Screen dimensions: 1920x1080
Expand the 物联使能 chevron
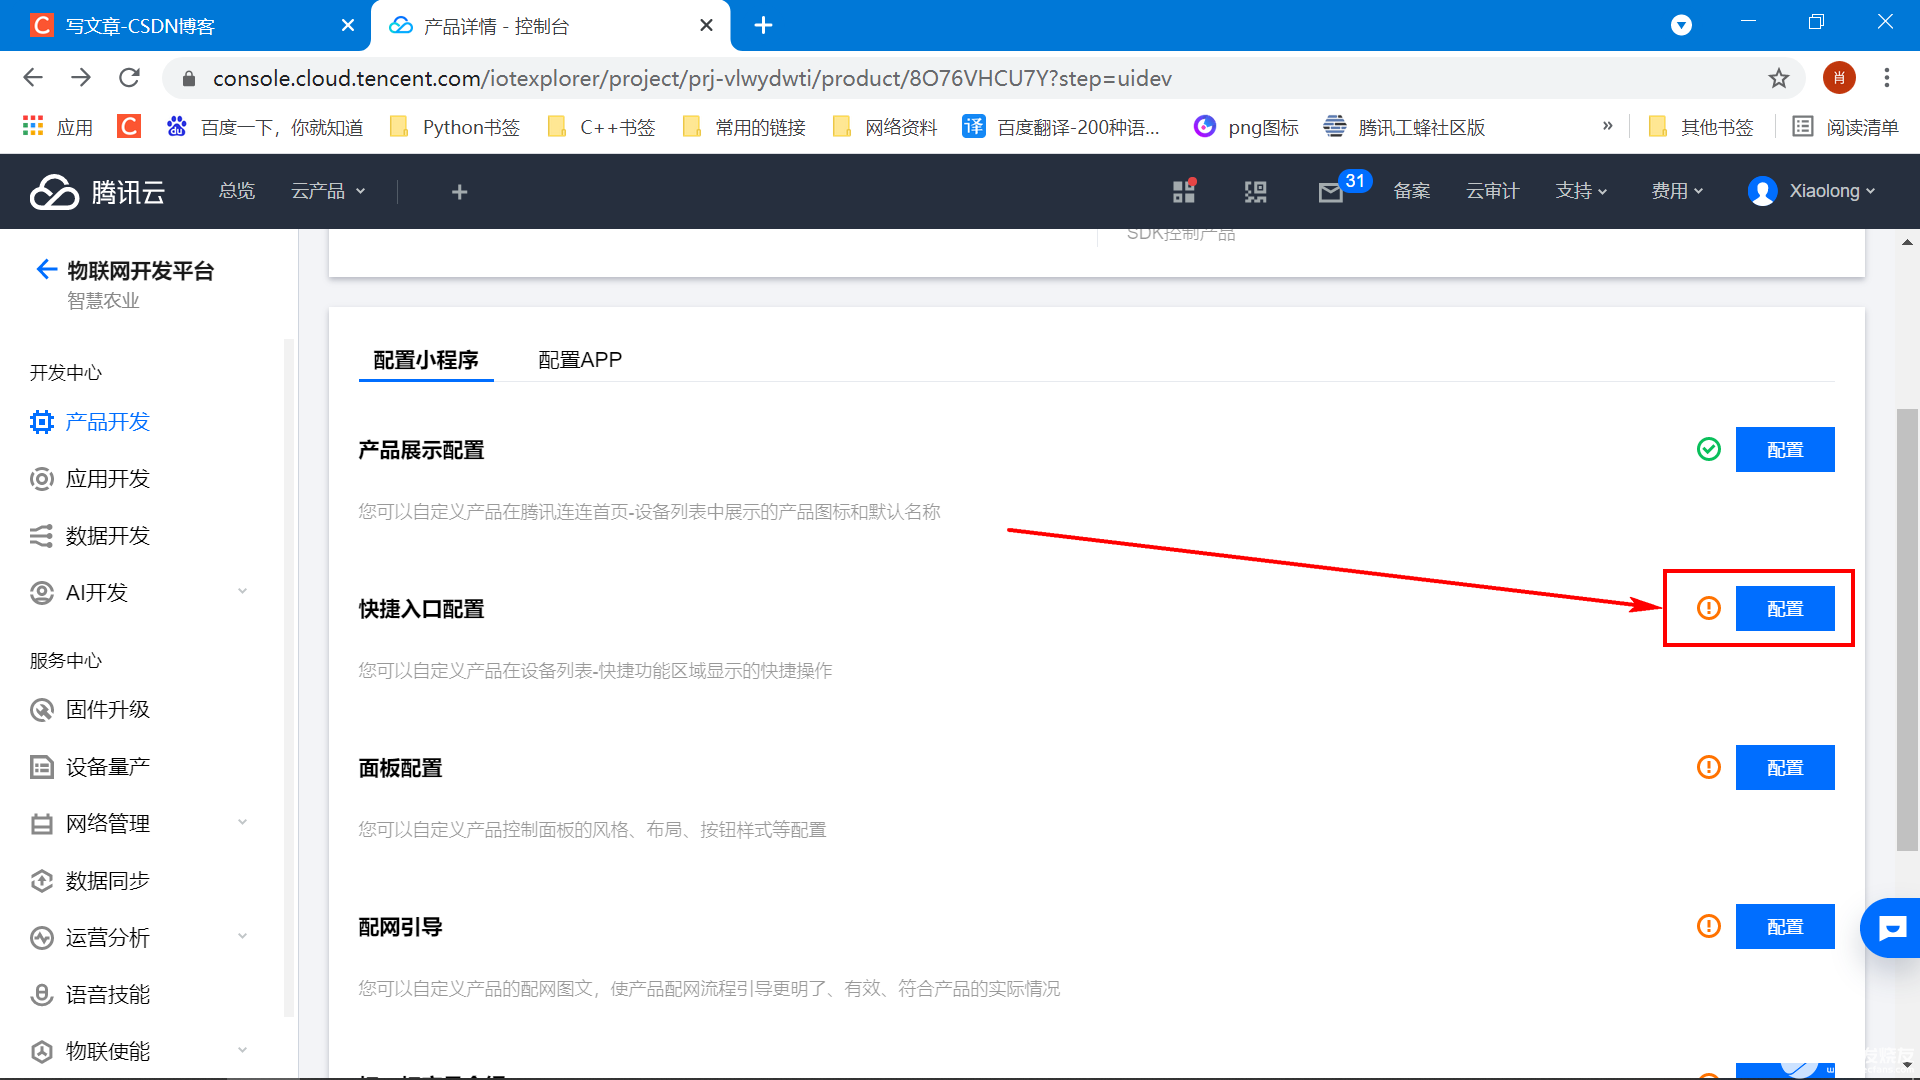pos(242,1050)
